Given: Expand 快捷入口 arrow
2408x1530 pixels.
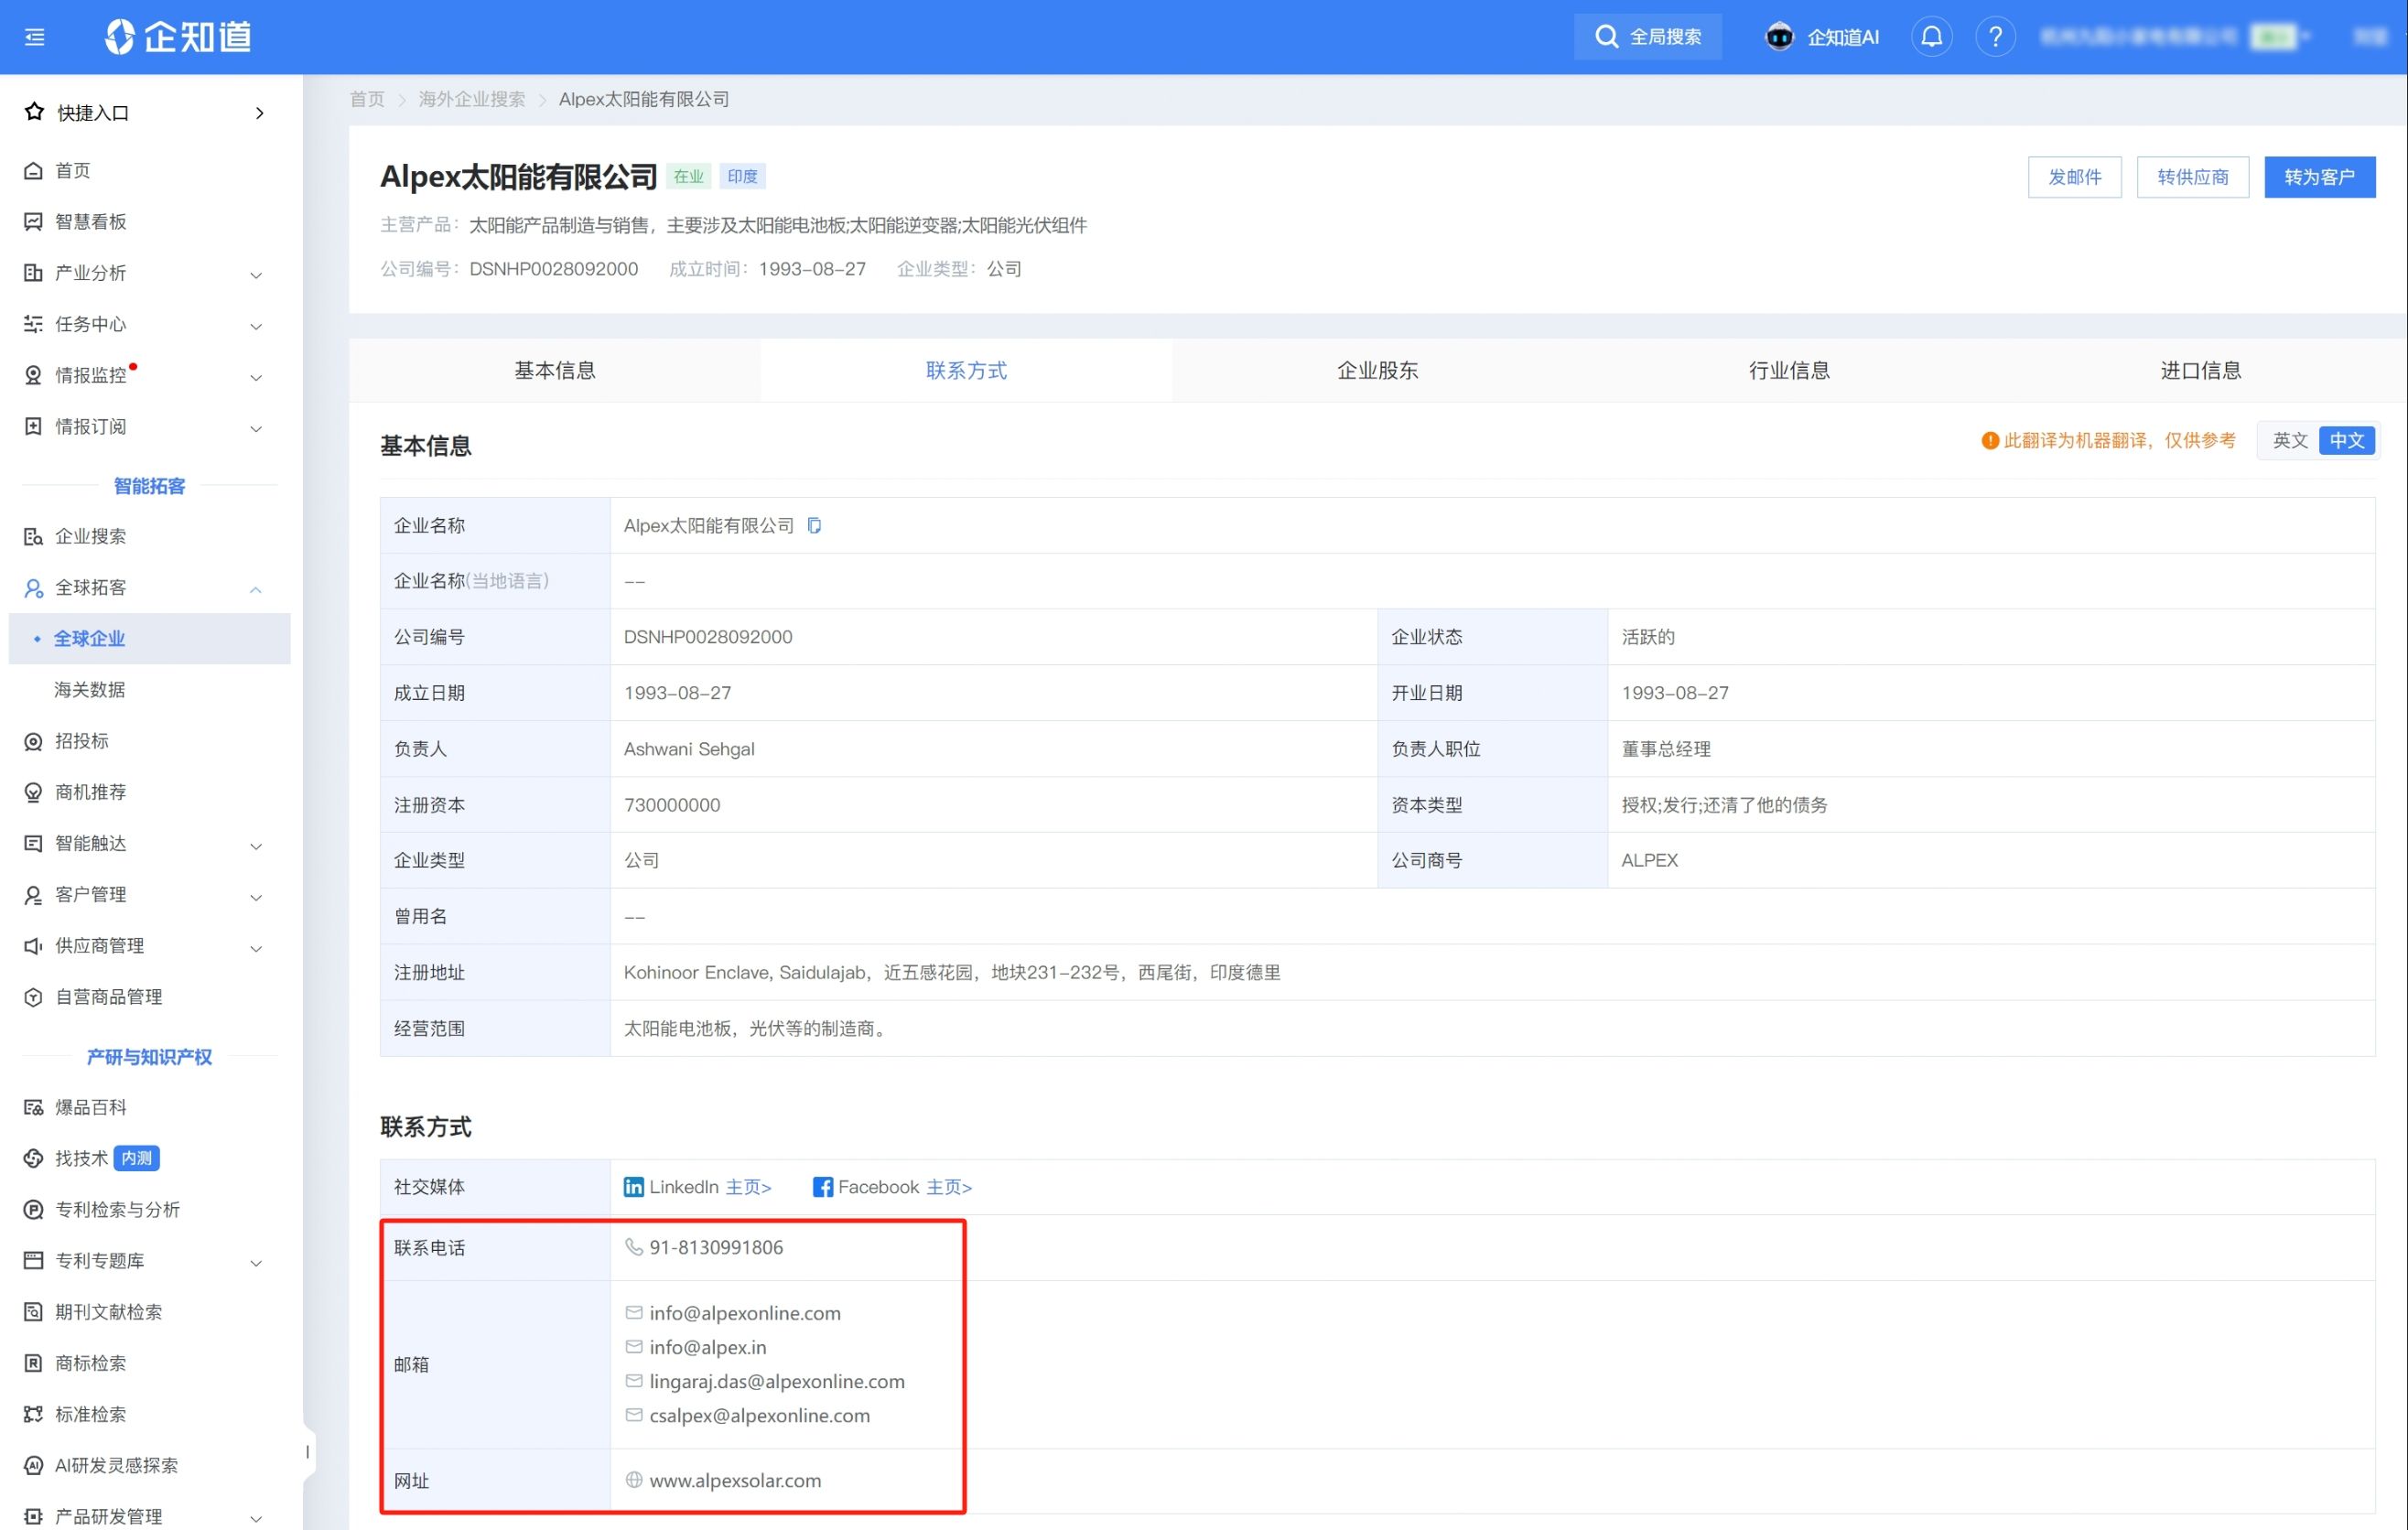Looking at the screenshot, I should coord(259,113).
